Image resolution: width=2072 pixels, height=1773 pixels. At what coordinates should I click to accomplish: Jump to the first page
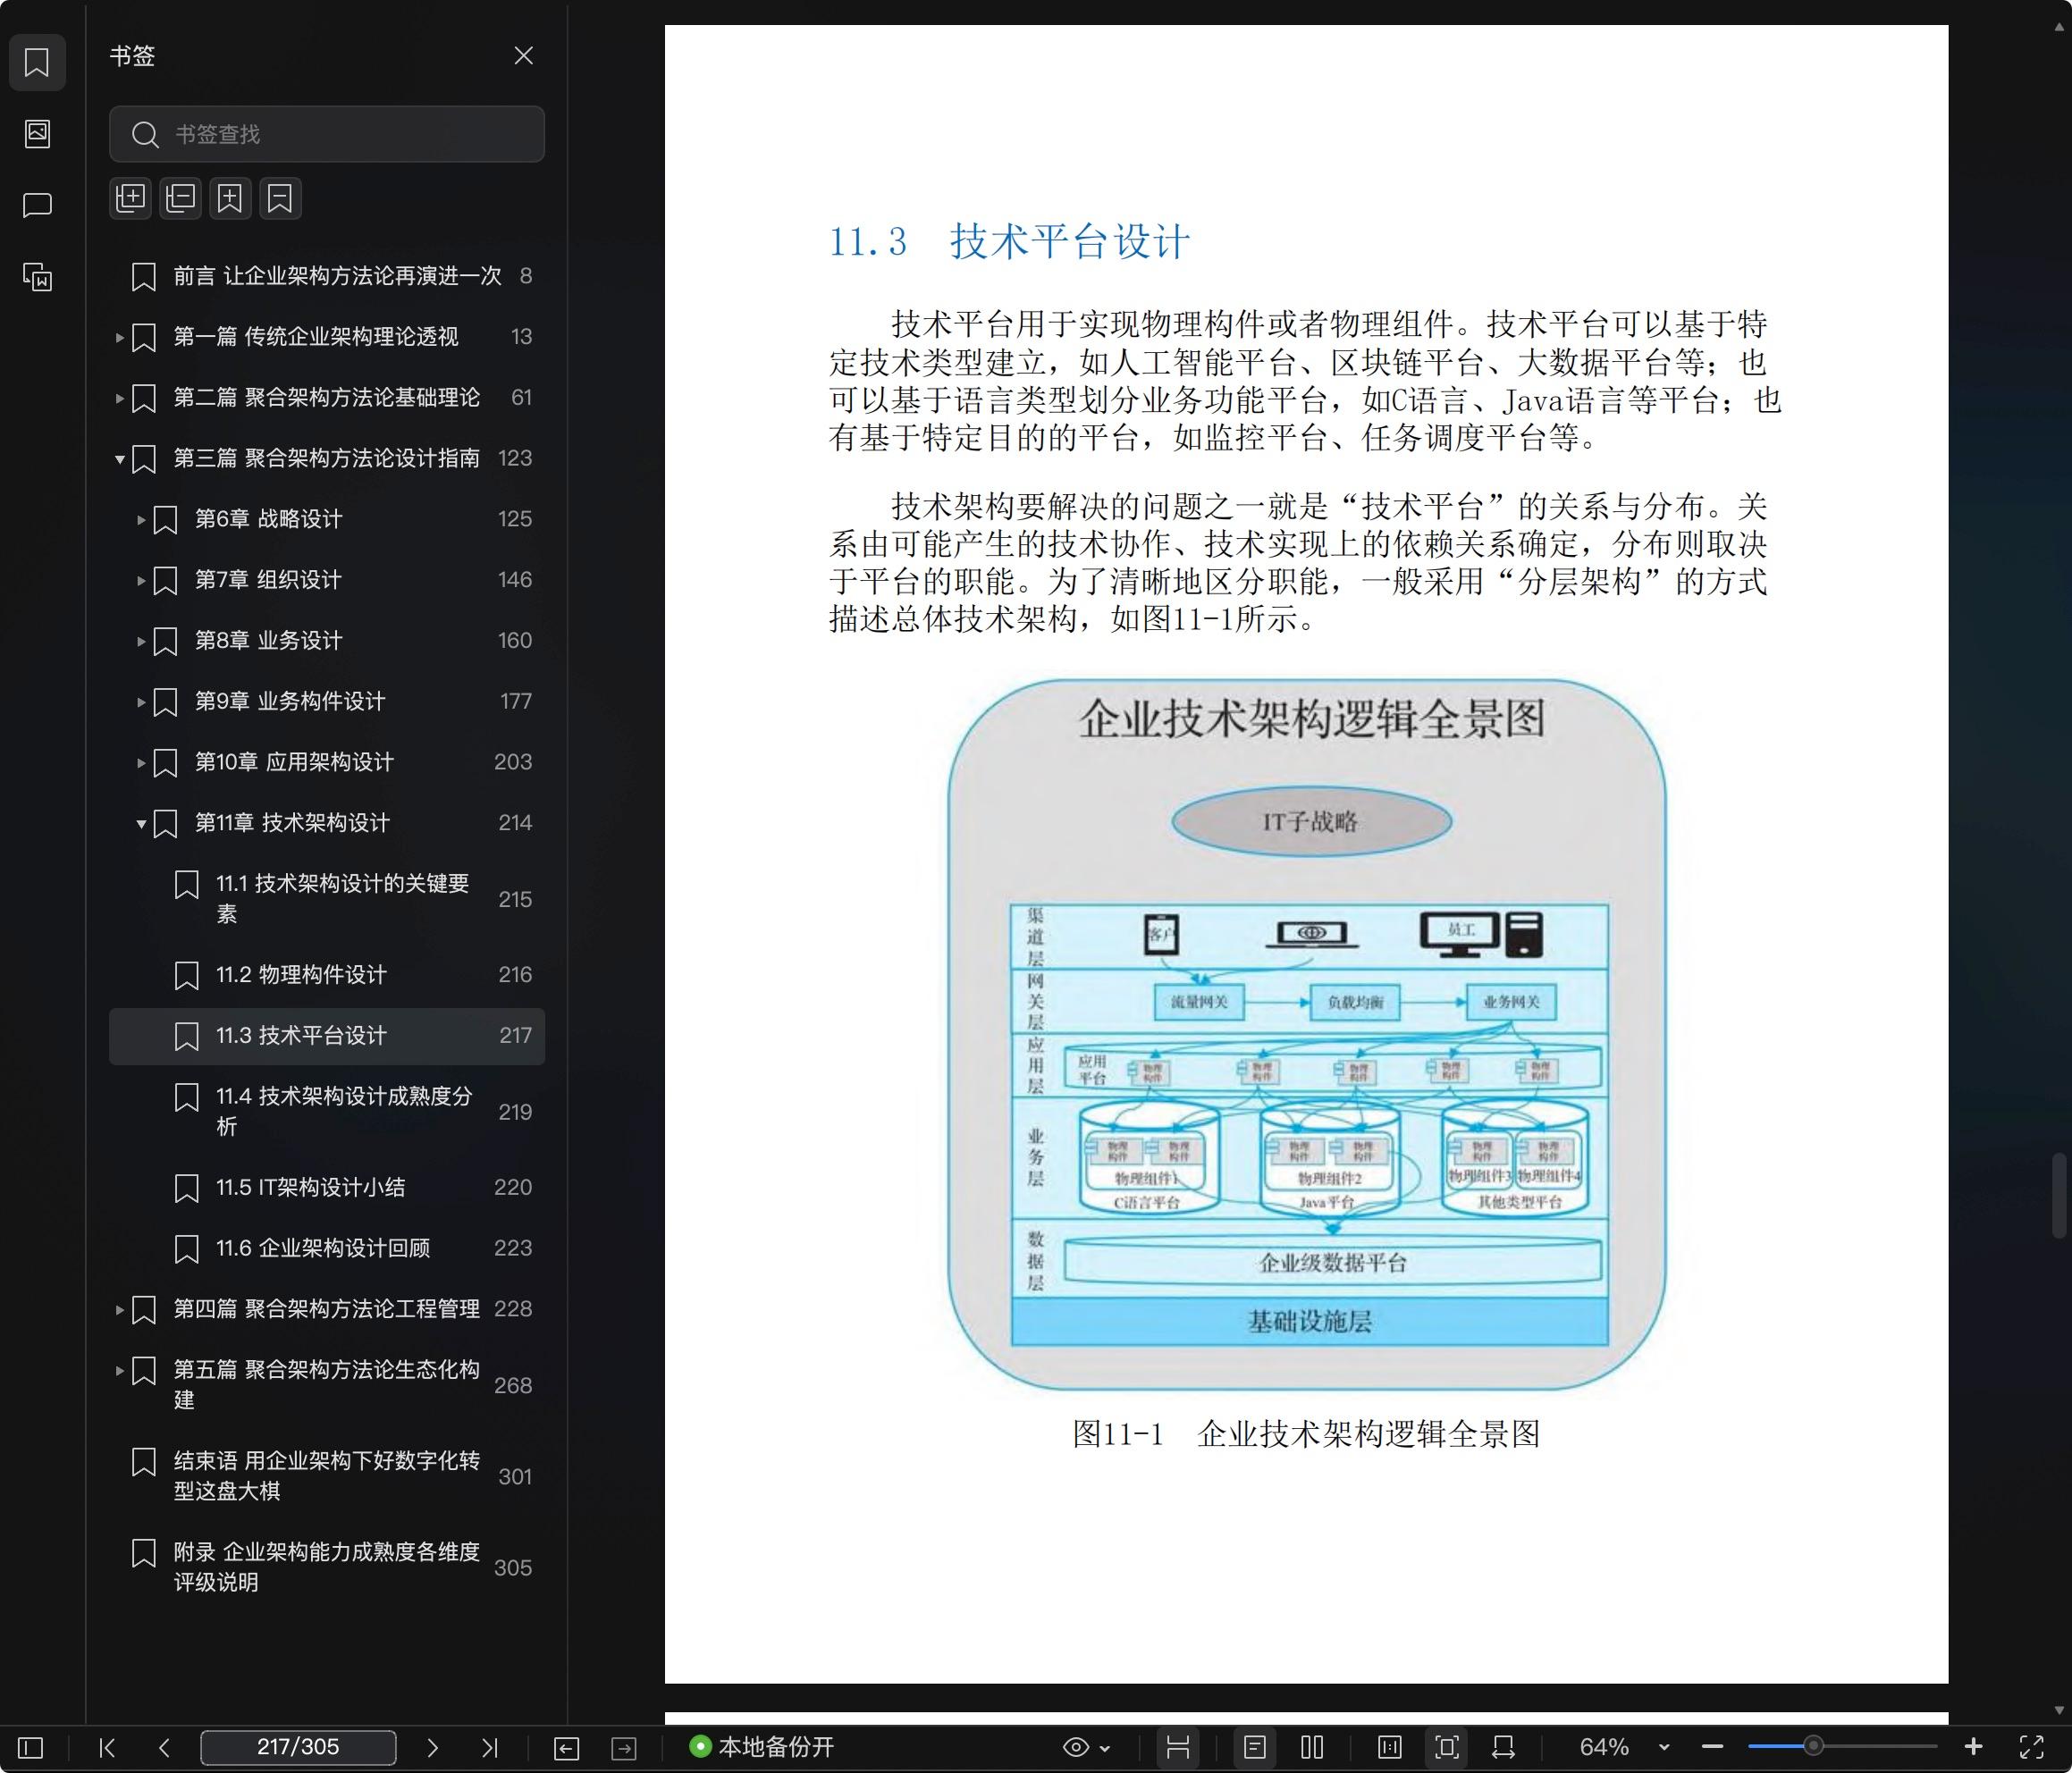point(107,1748)
